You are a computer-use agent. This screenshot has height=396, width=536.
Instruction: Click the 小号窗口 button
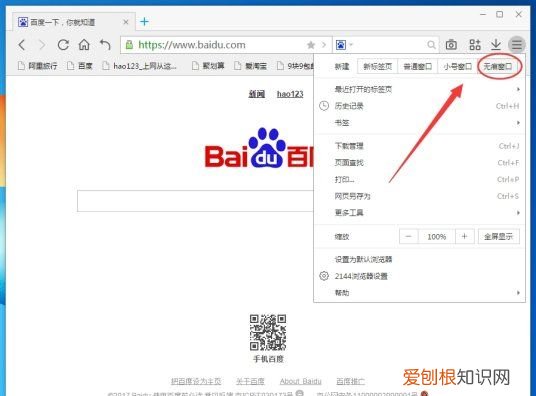tap(457, 66)
